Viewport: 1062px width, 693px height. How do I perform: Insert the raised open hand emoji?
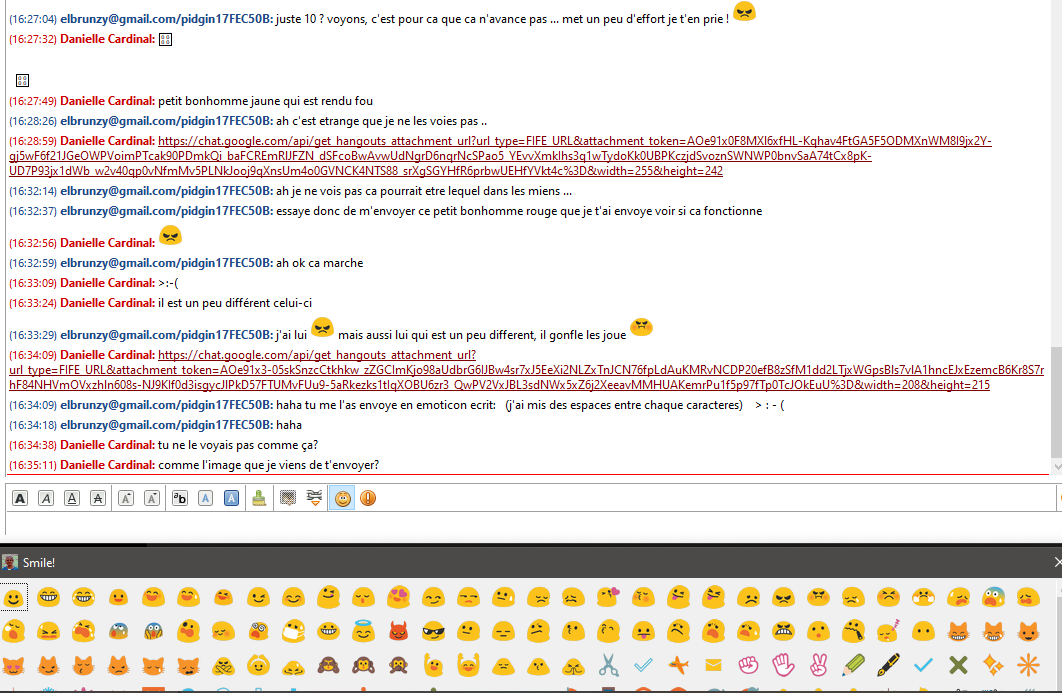click(783, 666)
